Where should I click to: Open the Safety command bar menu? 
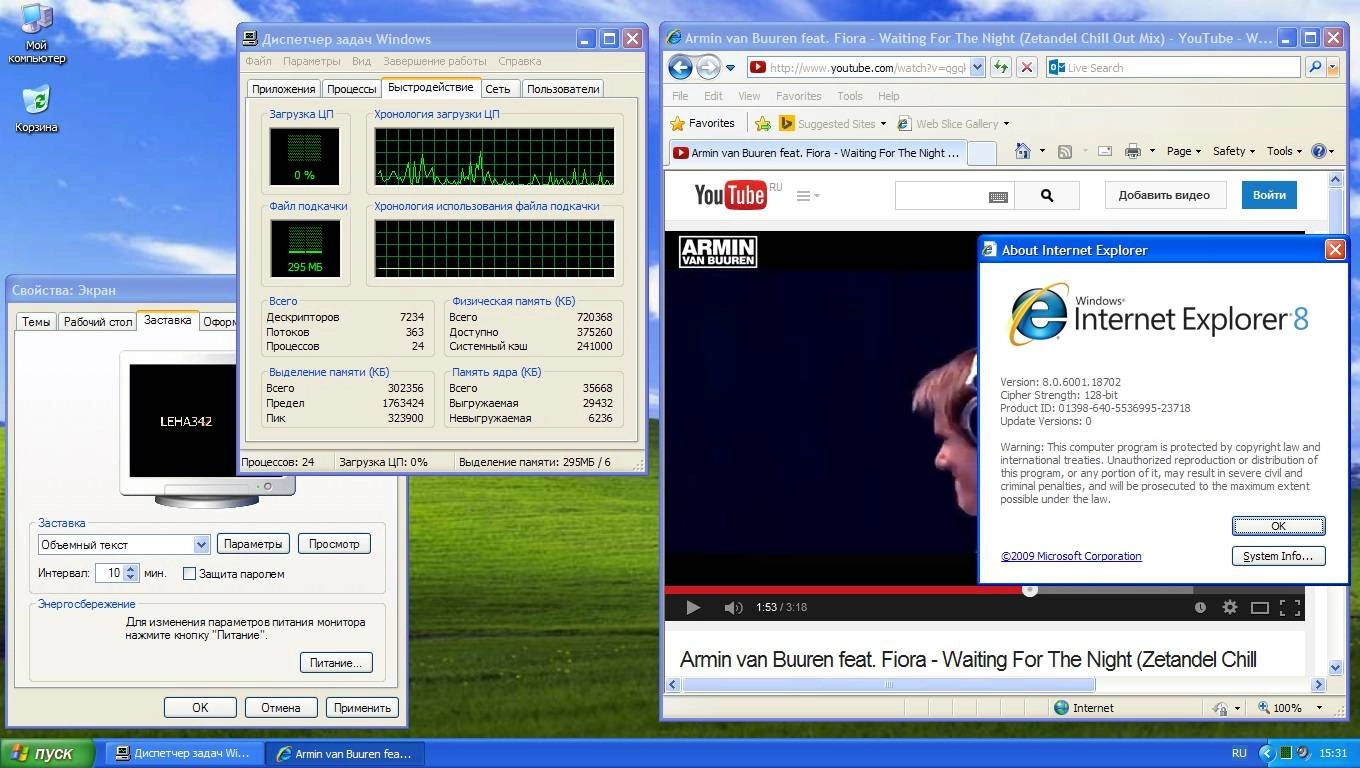(x=1235, y=151)
